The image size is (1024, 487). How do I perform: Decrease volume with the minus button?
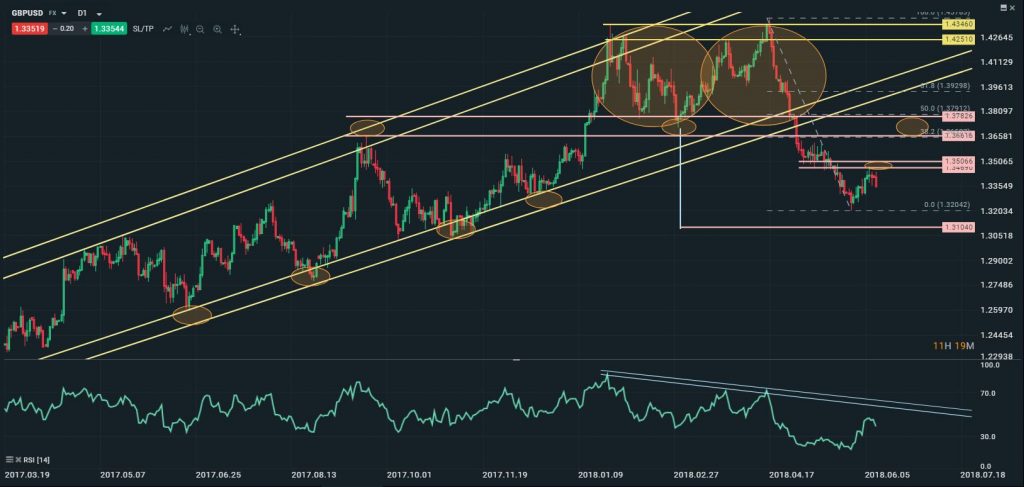(54, 29)
